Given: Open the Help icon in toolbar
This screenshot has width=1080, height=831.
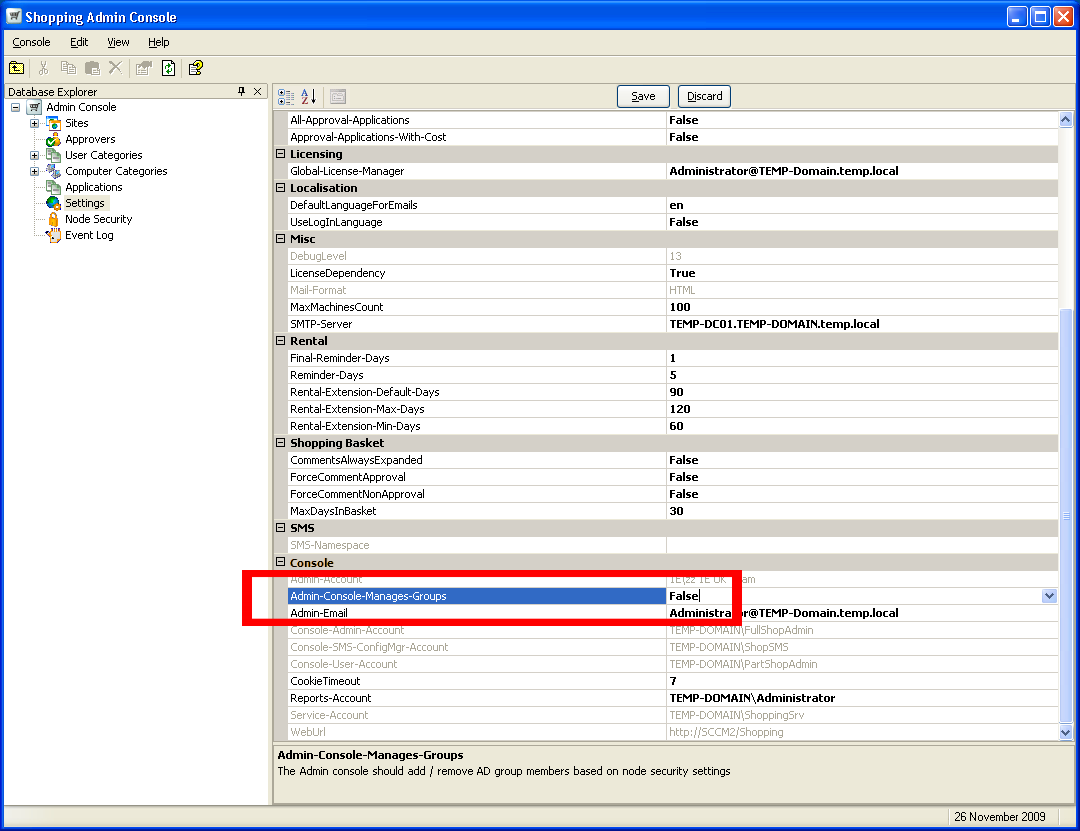Looking at the screenshot, I should coord(196,68).
